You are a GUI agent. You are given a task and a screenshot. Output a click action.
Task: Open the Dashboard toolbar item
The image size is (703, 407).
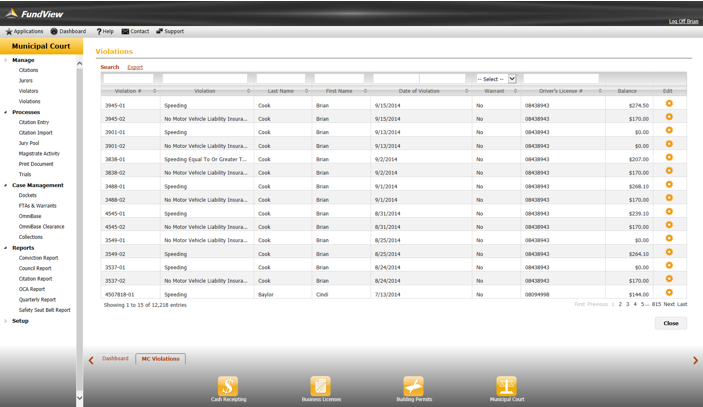pos(68,31)
